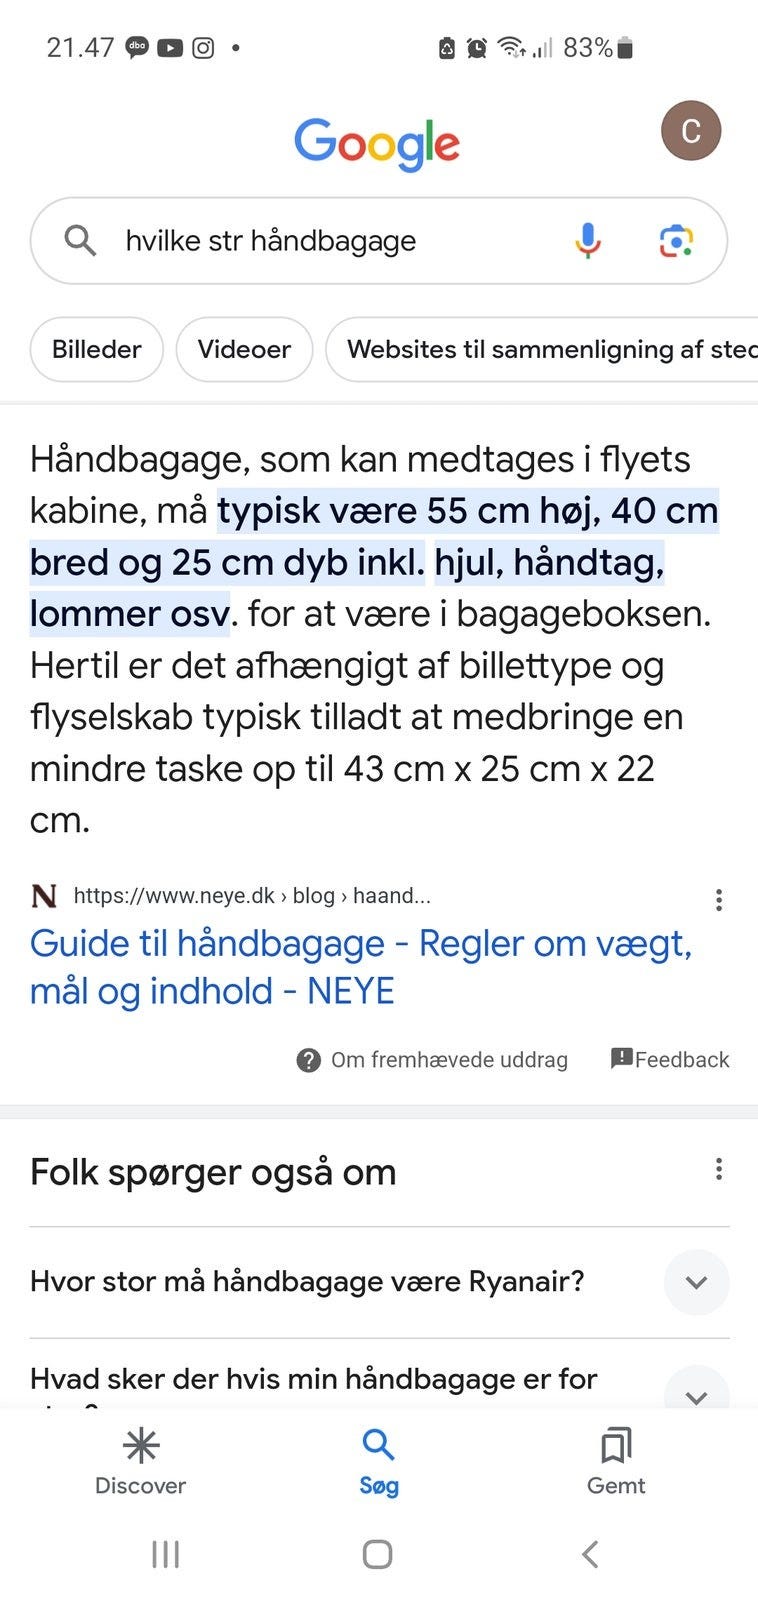Open the three-dot menu for NEYE result
This screenshot has width=758, height=1600.
pyautogui.click(x=718, y=900)
